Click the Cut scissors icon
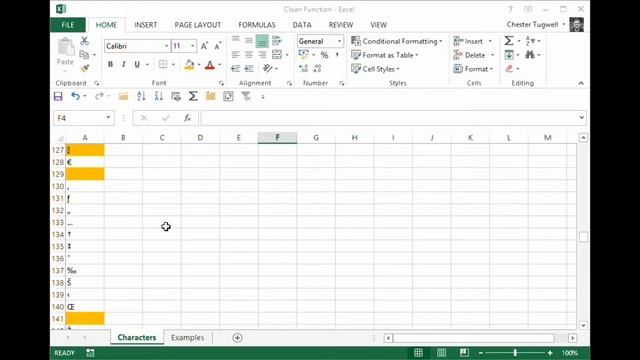 pos(84,40)
